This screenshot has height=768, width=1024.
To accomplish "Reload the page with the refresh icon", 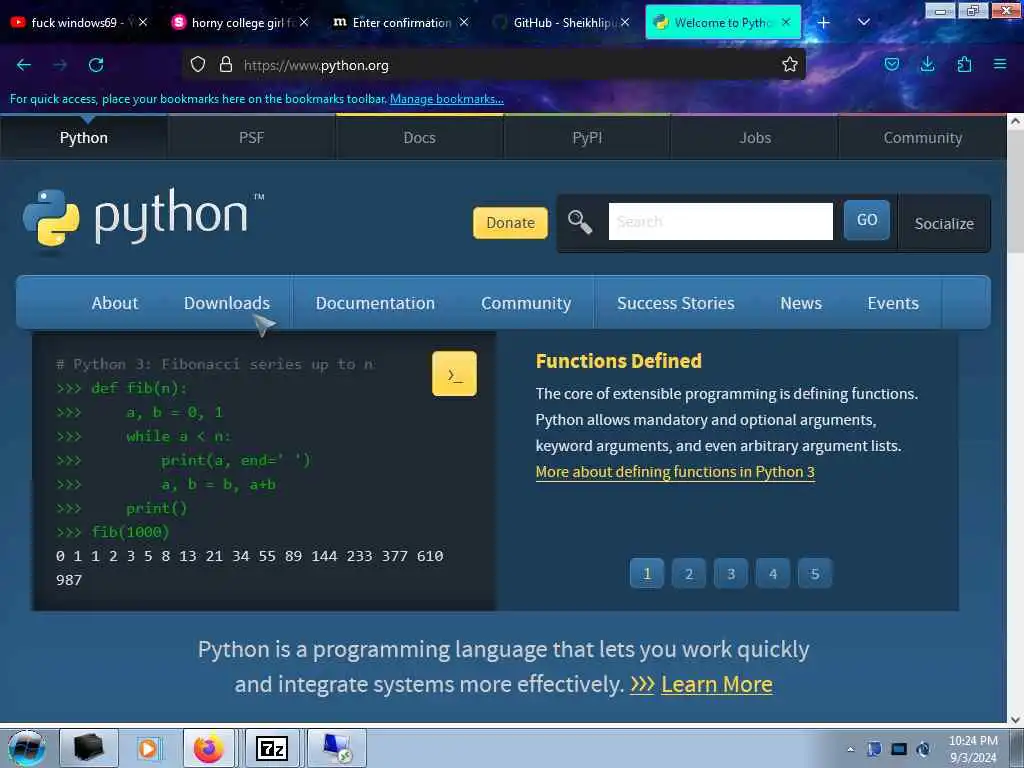I will [x=96, y=65].
